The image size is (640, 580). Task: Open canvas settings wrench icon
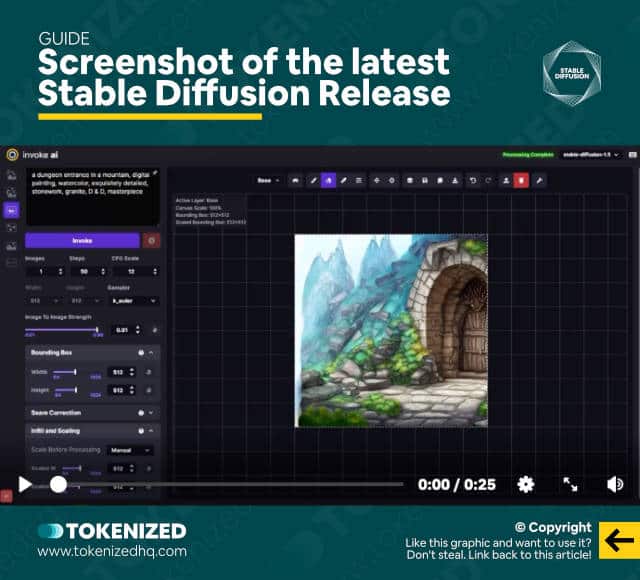pos(539,180)
